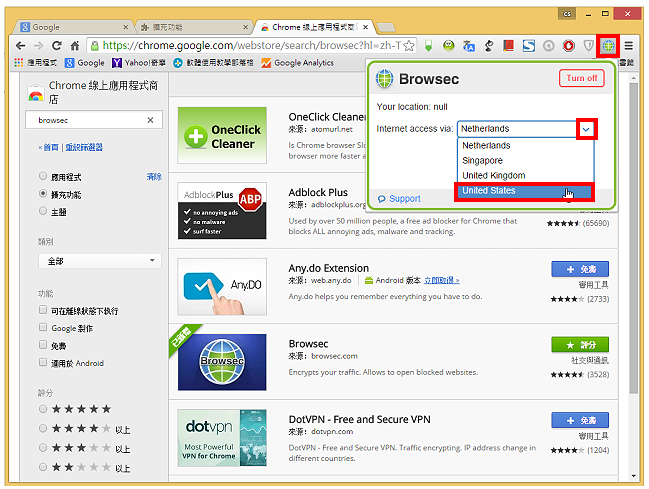This screenshot has height=489, width=649.
Task: Expand the Internet access via dropdown arrow
Action: point(586,129)
